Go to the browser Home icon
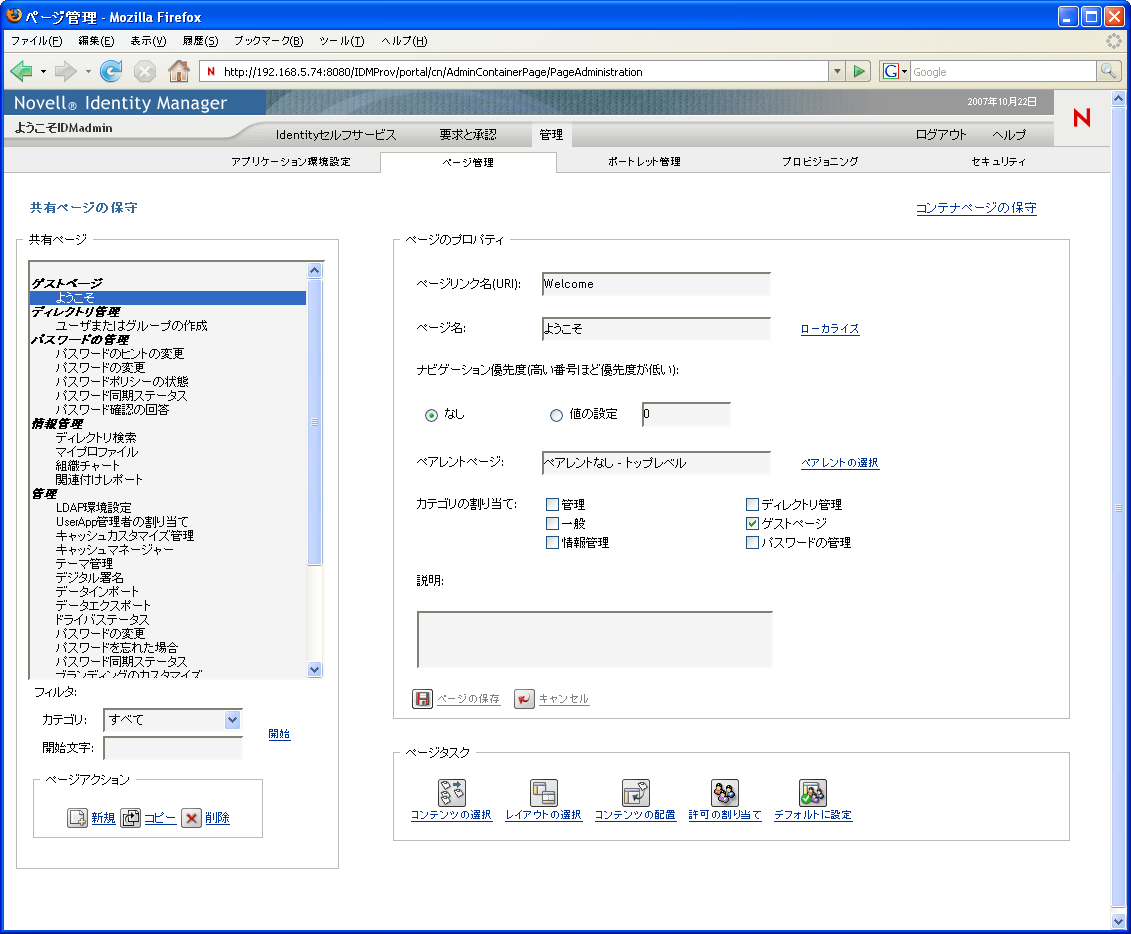Viewport: 1131px width, 934px height. coord(179,71)
